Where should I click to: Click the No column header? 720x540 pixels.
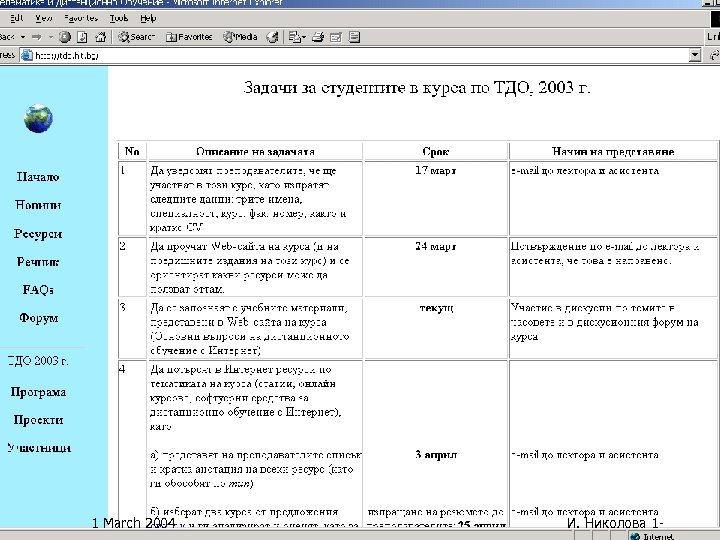tap(132, 152)
